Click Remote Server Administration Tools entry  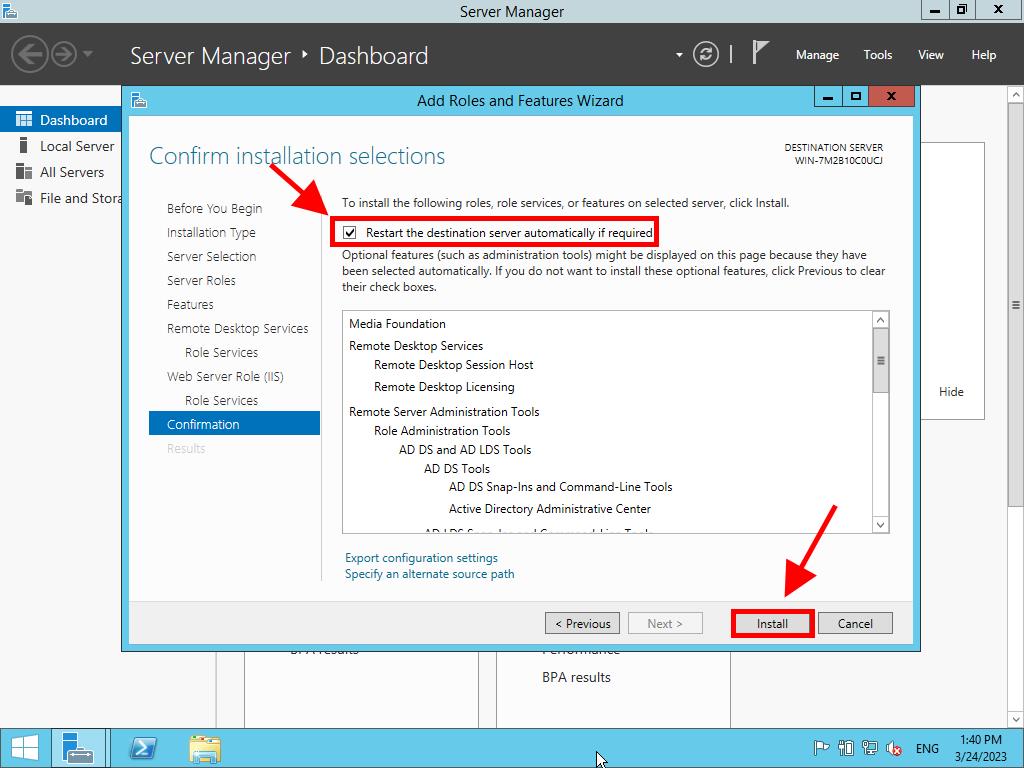tap(444, 412)
